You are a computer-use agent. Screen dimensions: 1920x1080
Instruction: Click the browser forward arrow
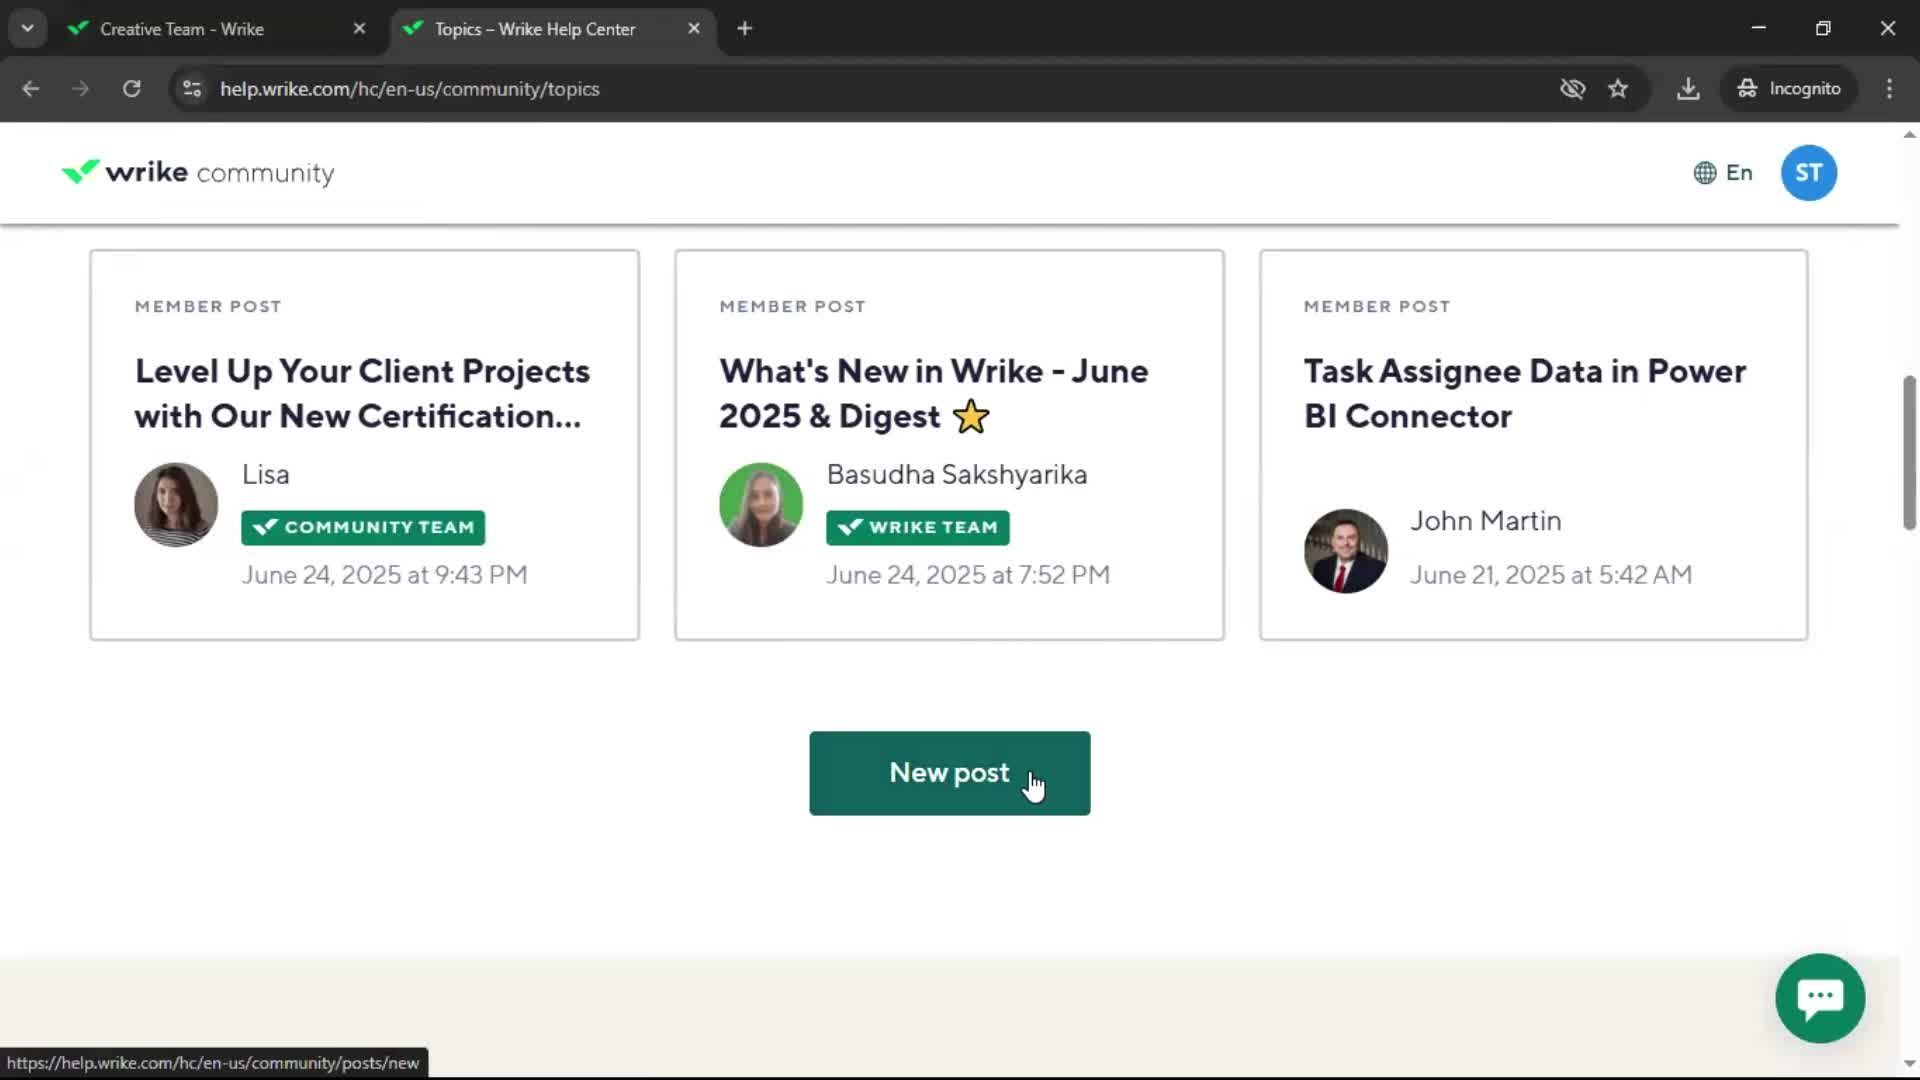click(x=81, y=89)
